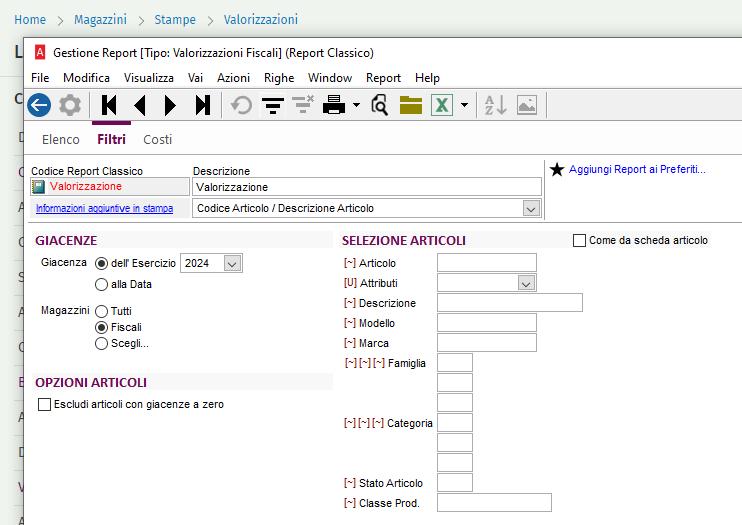Open printer options dropdown arrow
742x525 pixels.
click(356, 105)
